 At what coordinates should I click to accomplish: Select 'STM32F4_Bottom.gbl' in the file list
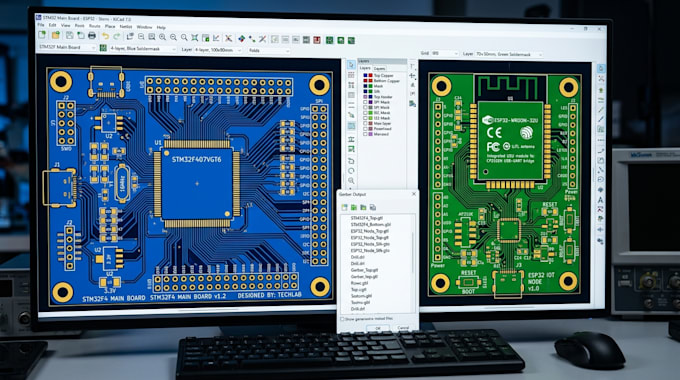(x=370, y=224)
